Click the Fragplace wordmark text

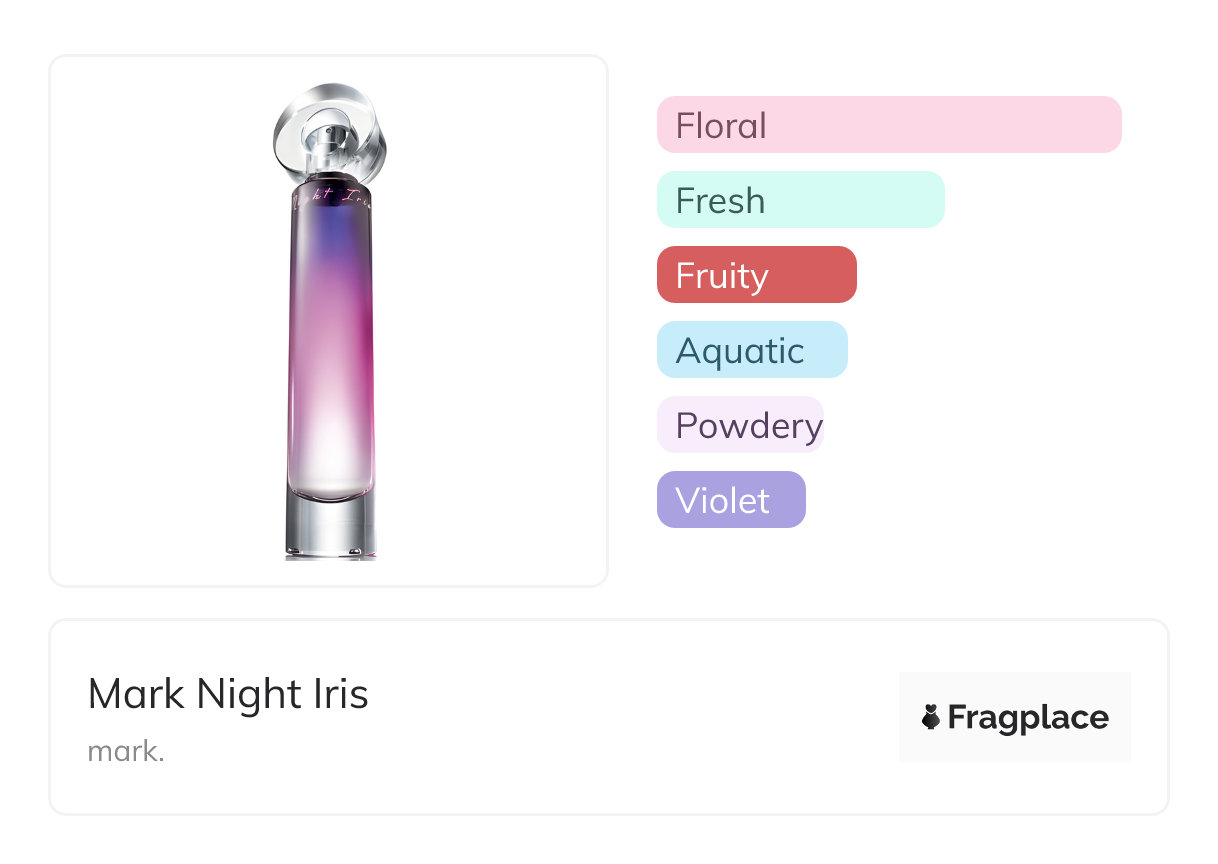(1028, 717)
